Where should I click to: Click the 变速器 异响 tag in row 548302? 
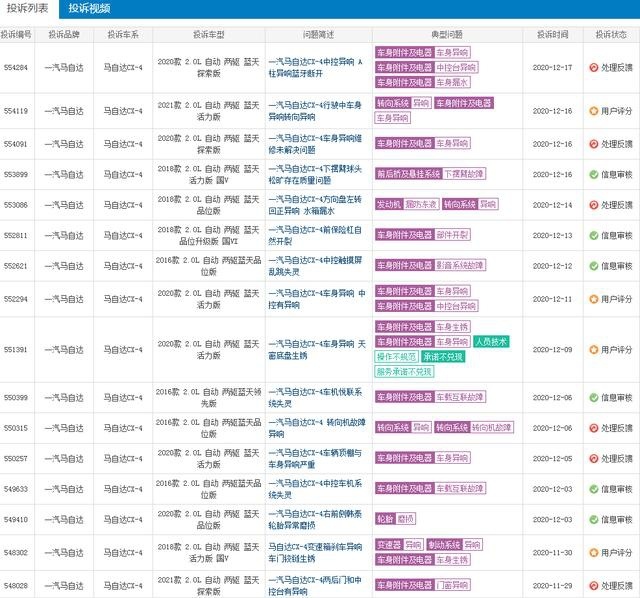(x=399, y=545)
